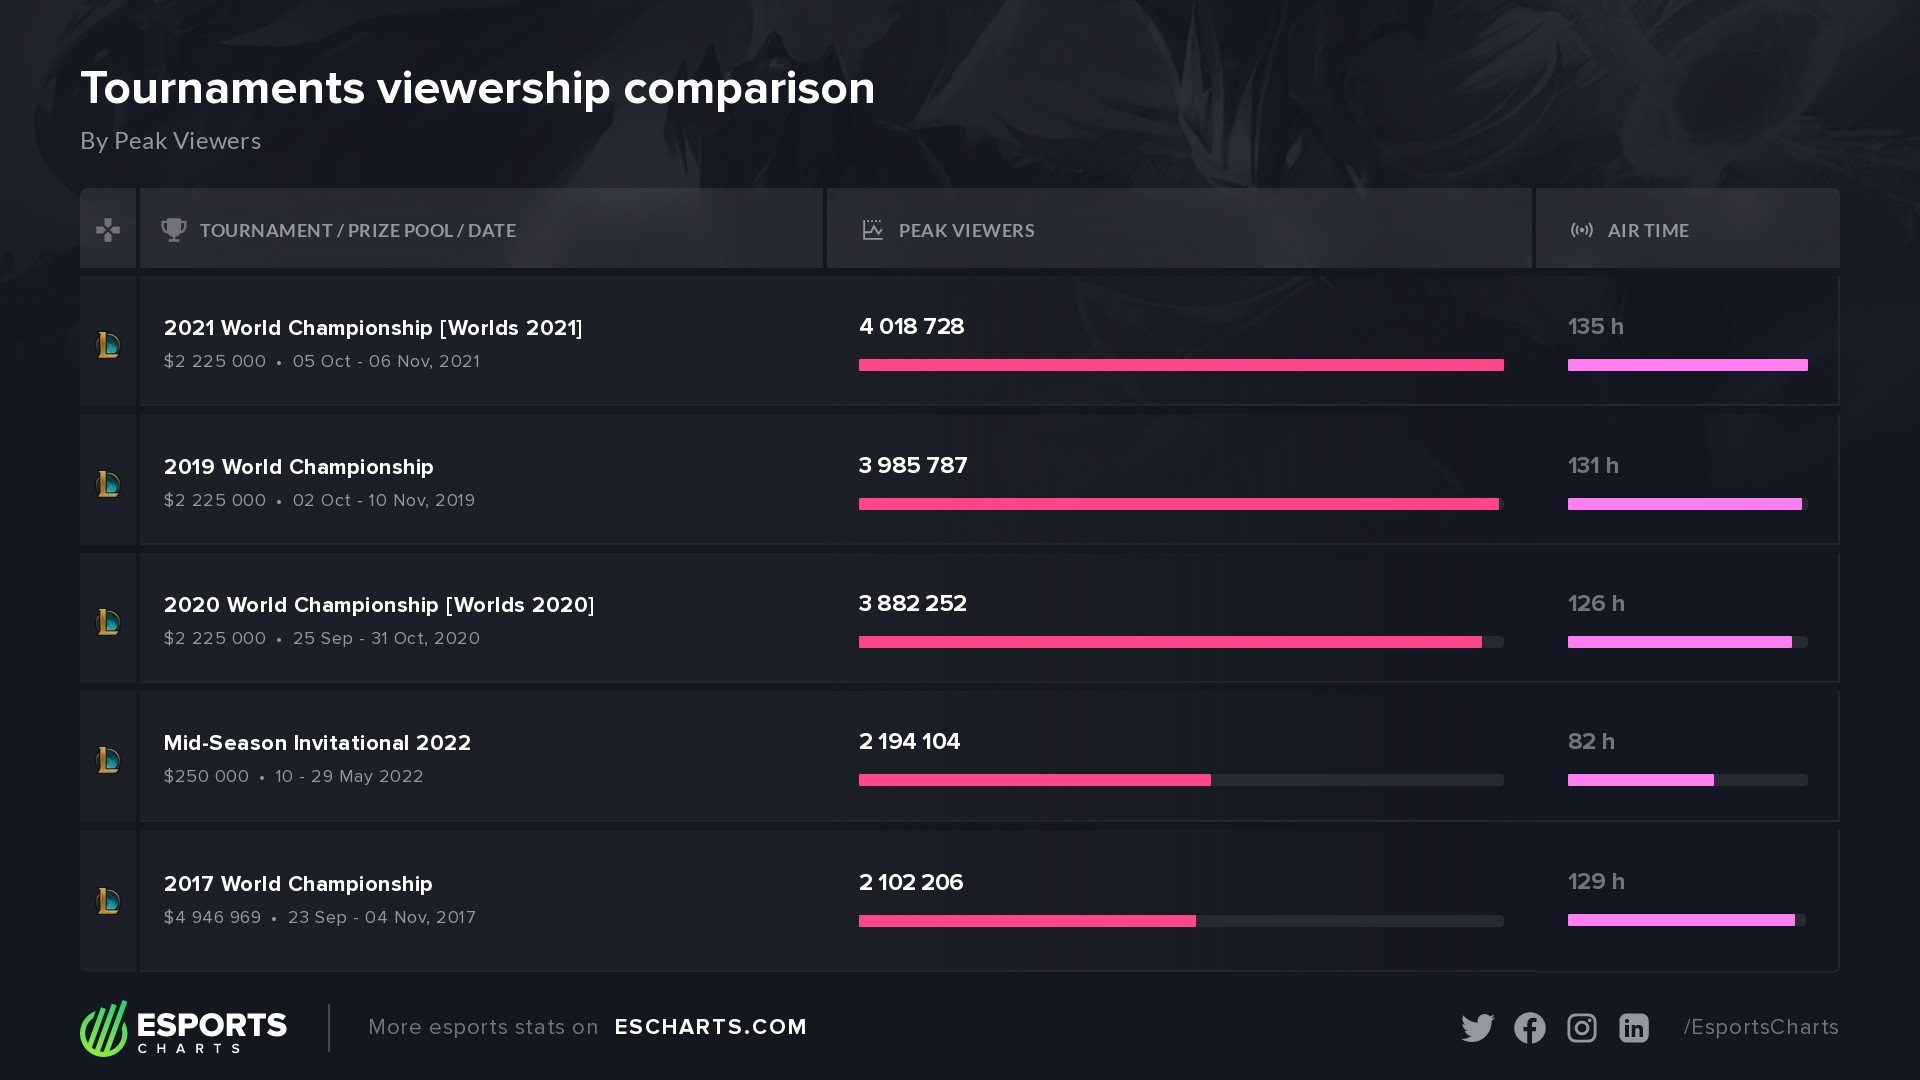Open the LinkedIn icon
This screenshot has height=1080, width=1920.
[1633, 1028]
